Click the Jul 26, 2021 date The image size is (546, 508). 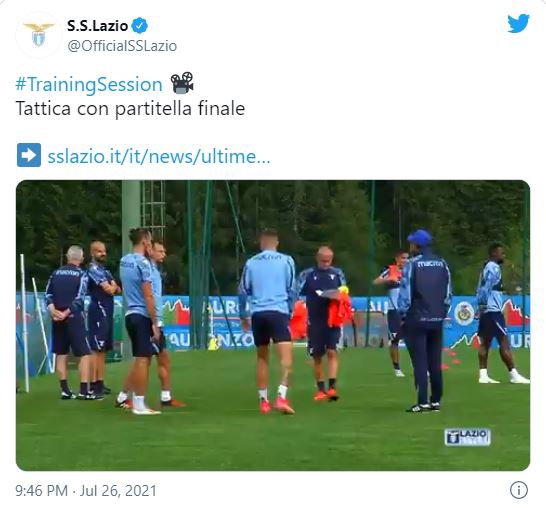[118, 491]
